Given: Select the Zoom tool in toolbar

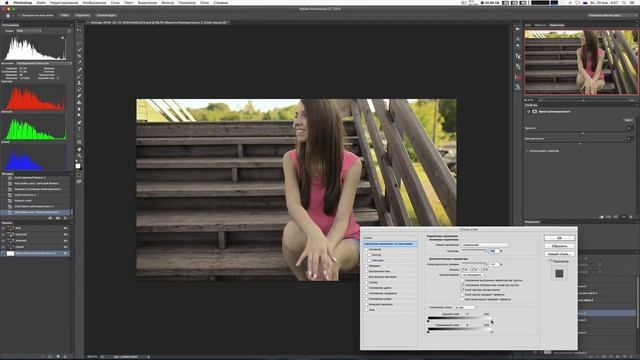Looking at the screenshot, I should (x=79, y=156).
